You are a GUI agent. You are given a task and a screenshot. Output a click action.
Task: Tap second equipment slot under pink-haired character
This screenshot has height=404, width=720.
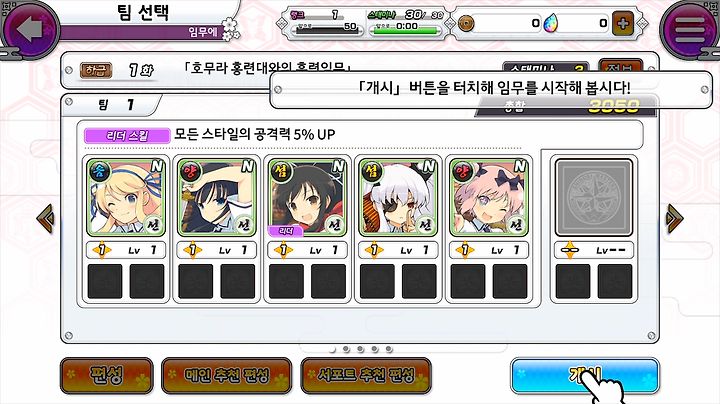point(510,281)
